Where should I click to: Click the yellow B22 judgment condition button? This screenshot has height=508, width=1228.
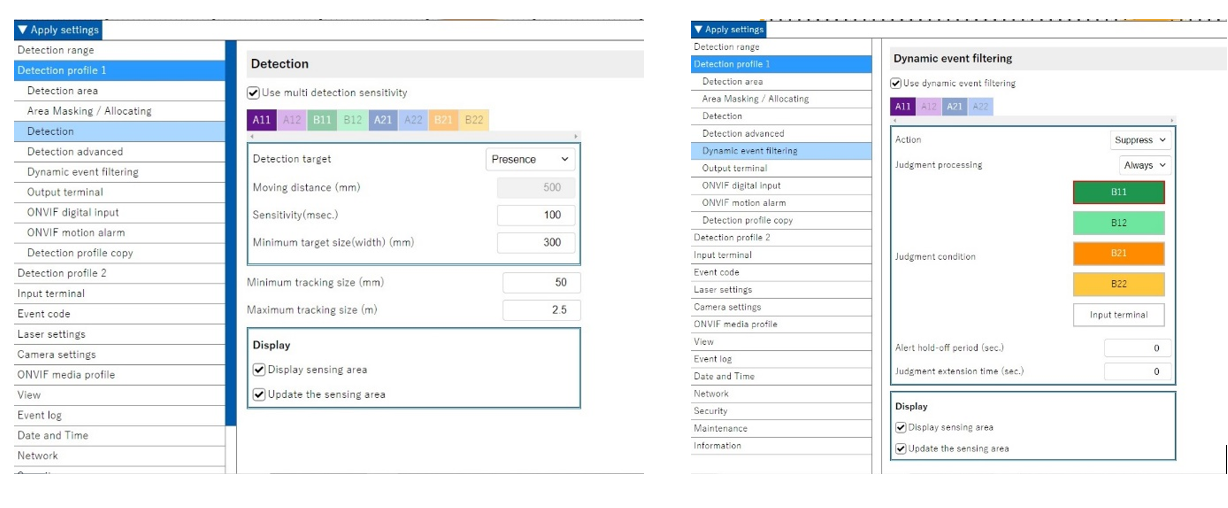1119,284
